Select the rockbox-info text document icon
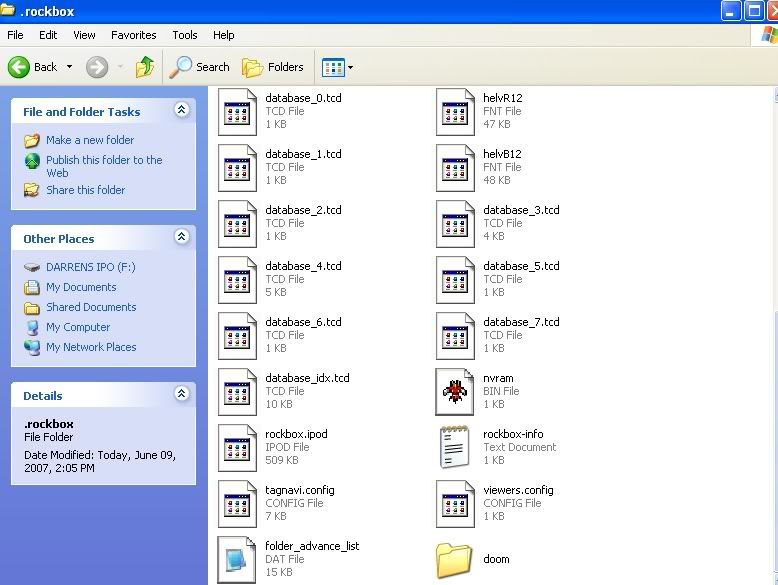 click(x=455, y=447)
